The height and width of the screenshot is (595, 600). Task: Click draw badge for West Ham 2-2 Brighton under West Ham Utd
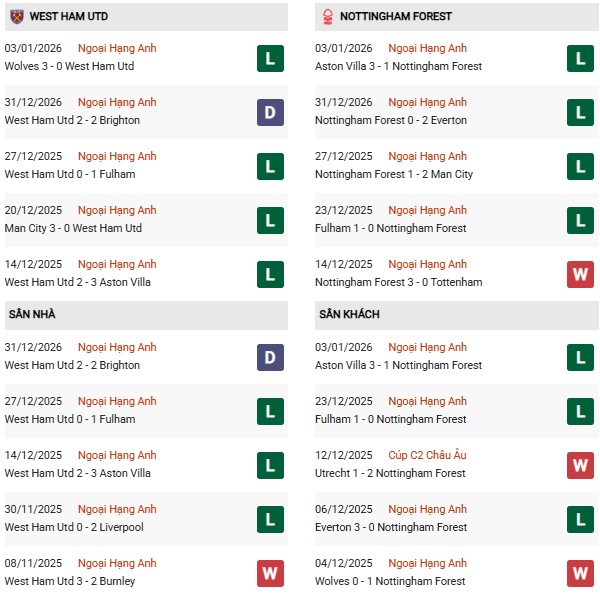click(x=270, y=112)
